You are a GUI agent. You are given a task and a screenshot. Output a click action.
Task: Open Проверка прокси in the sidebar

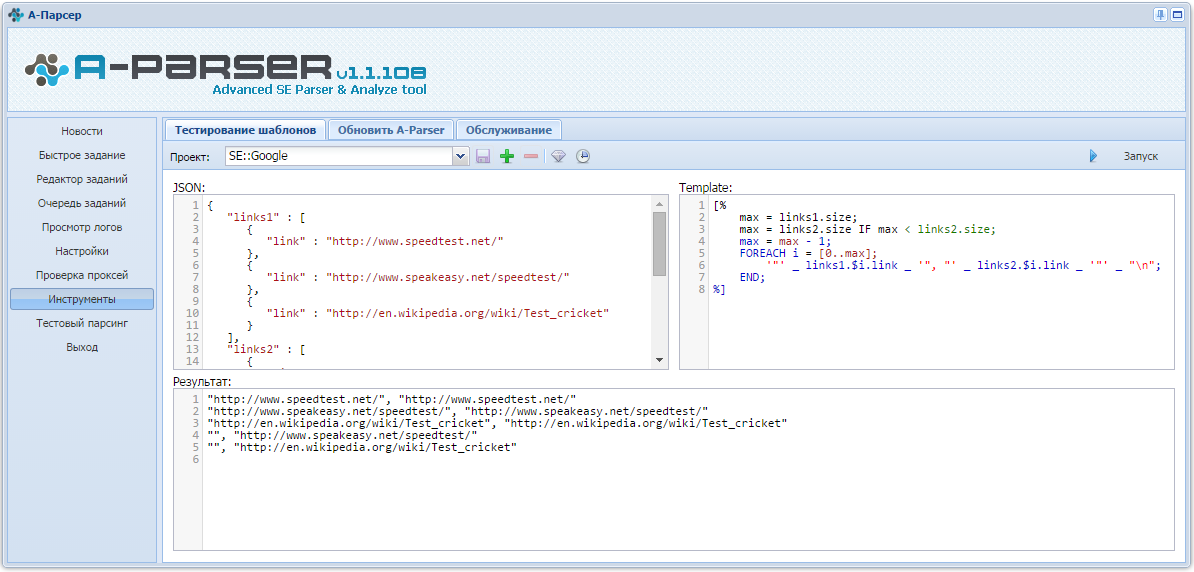click(x=81, y=275)
